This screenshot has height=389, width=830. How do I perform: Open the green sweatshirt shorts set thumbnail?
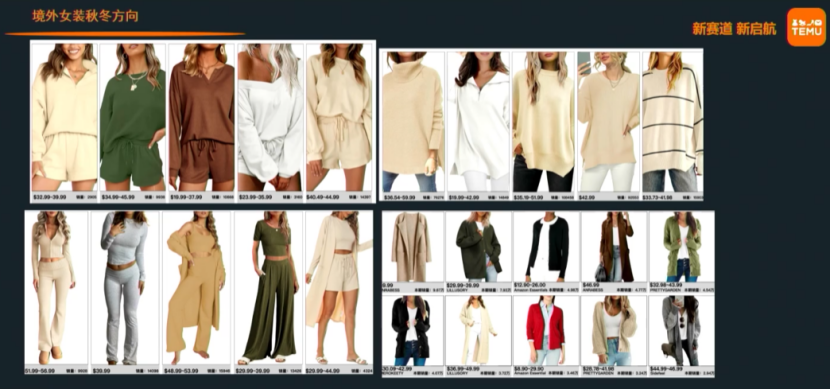[132, 117]
